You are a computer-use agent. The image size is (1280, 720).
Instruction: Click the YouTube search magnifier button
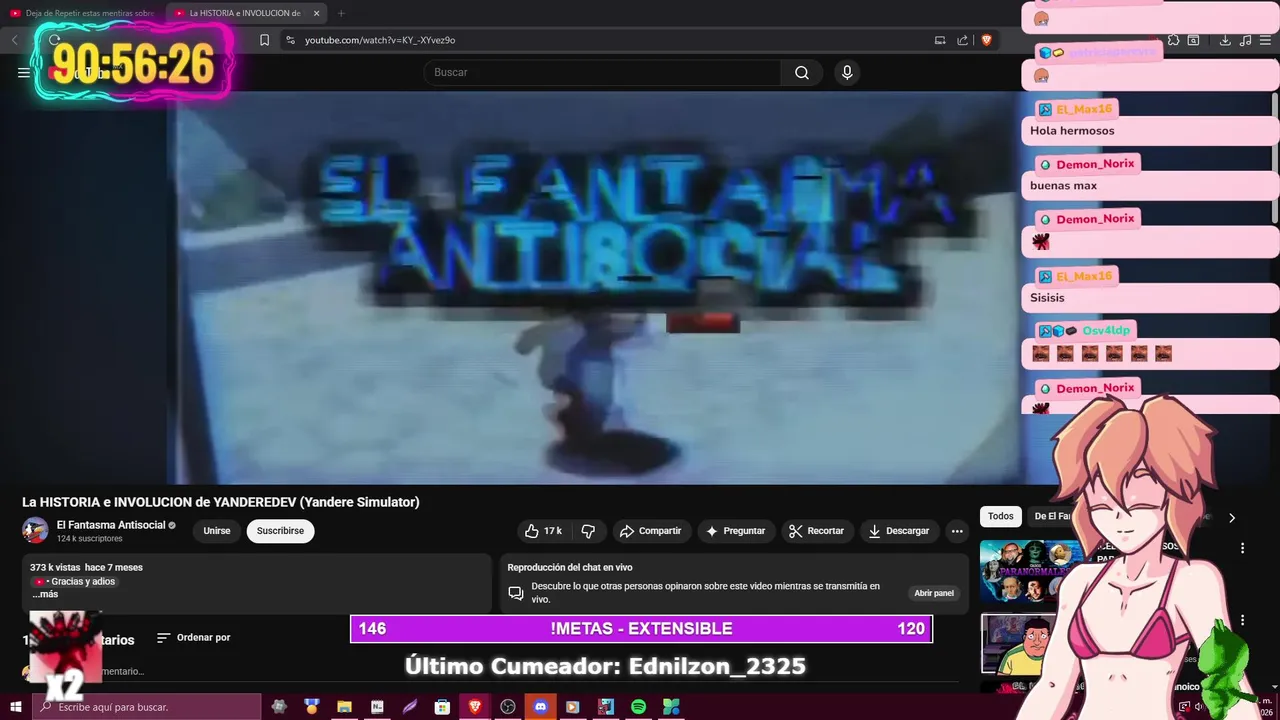click(x=802, y=72)
